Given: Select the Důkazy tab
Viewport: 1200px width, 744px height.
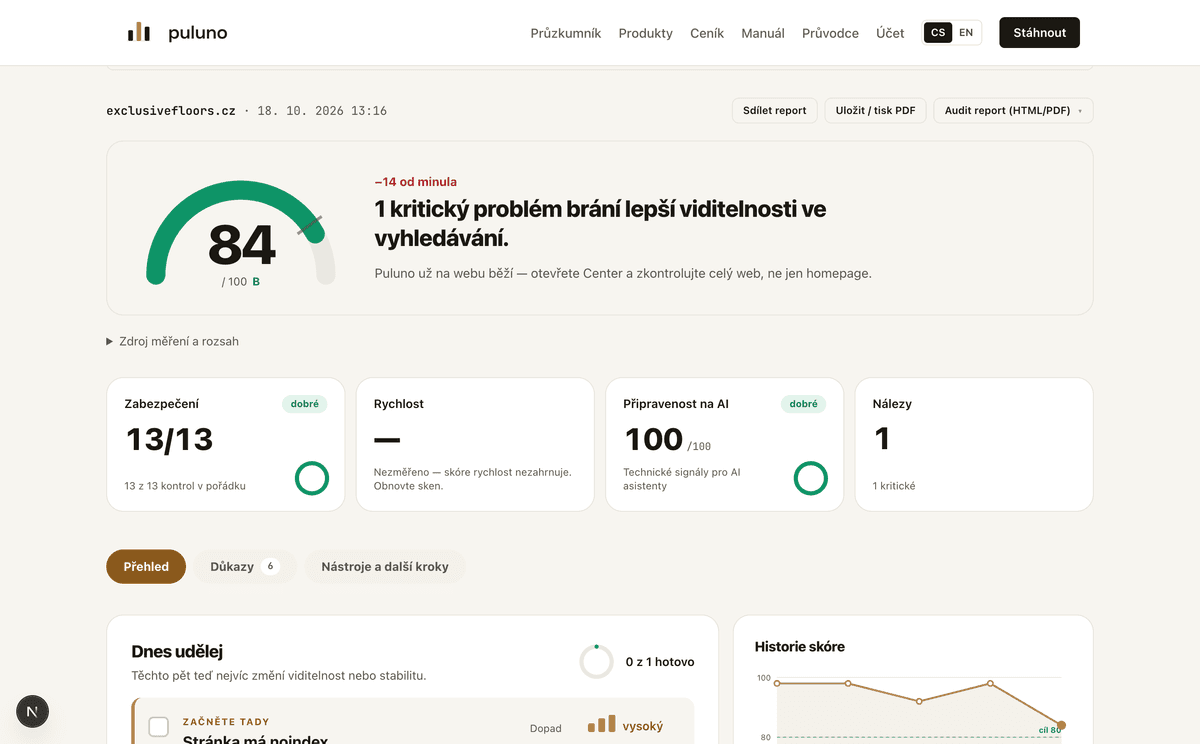Looking at the screenshot, I should pyautogui.click(x=244, y=566).
